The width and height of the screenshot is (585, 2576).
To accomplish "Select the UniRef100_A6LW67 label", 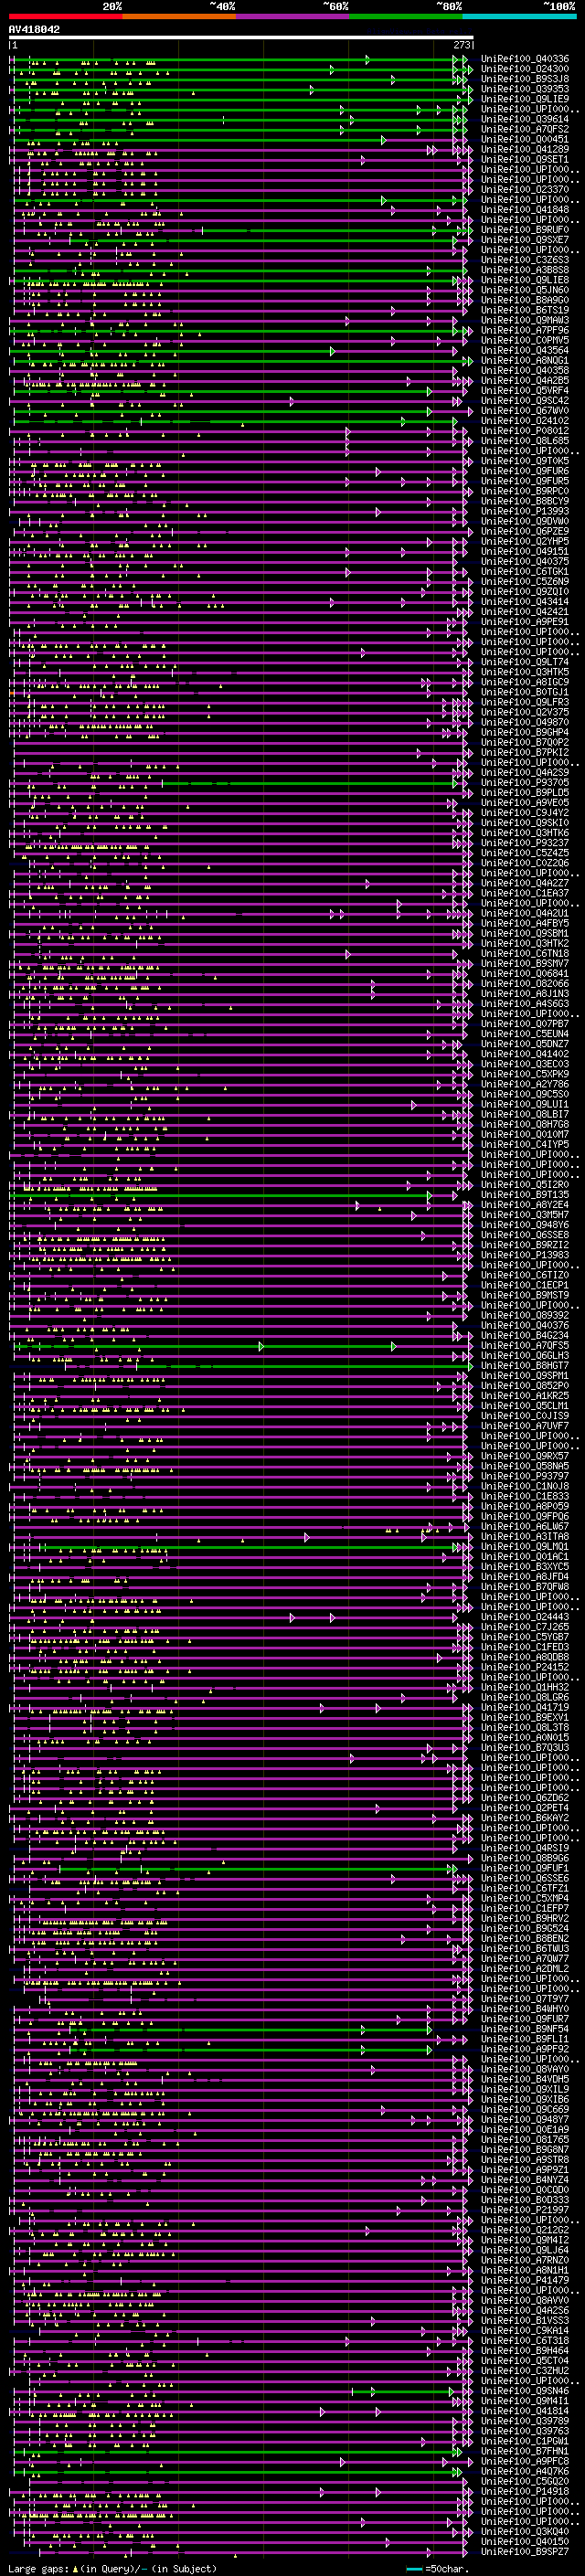I will point(525,1526).
